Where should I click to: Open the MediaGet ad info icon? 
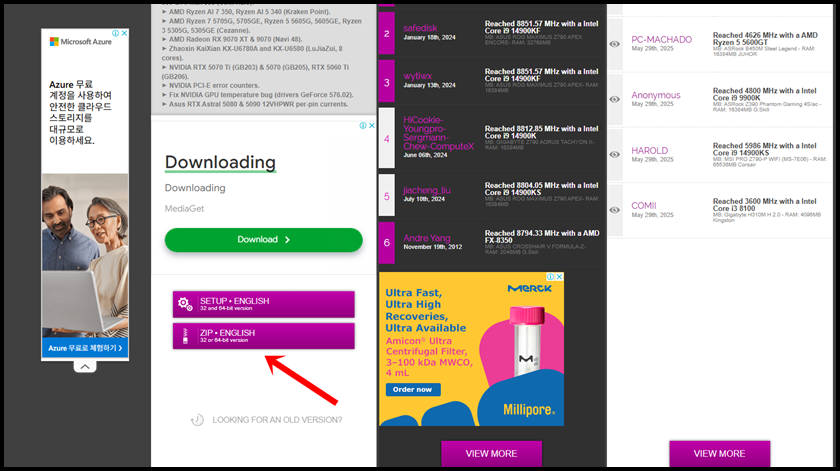coord(363,125)
